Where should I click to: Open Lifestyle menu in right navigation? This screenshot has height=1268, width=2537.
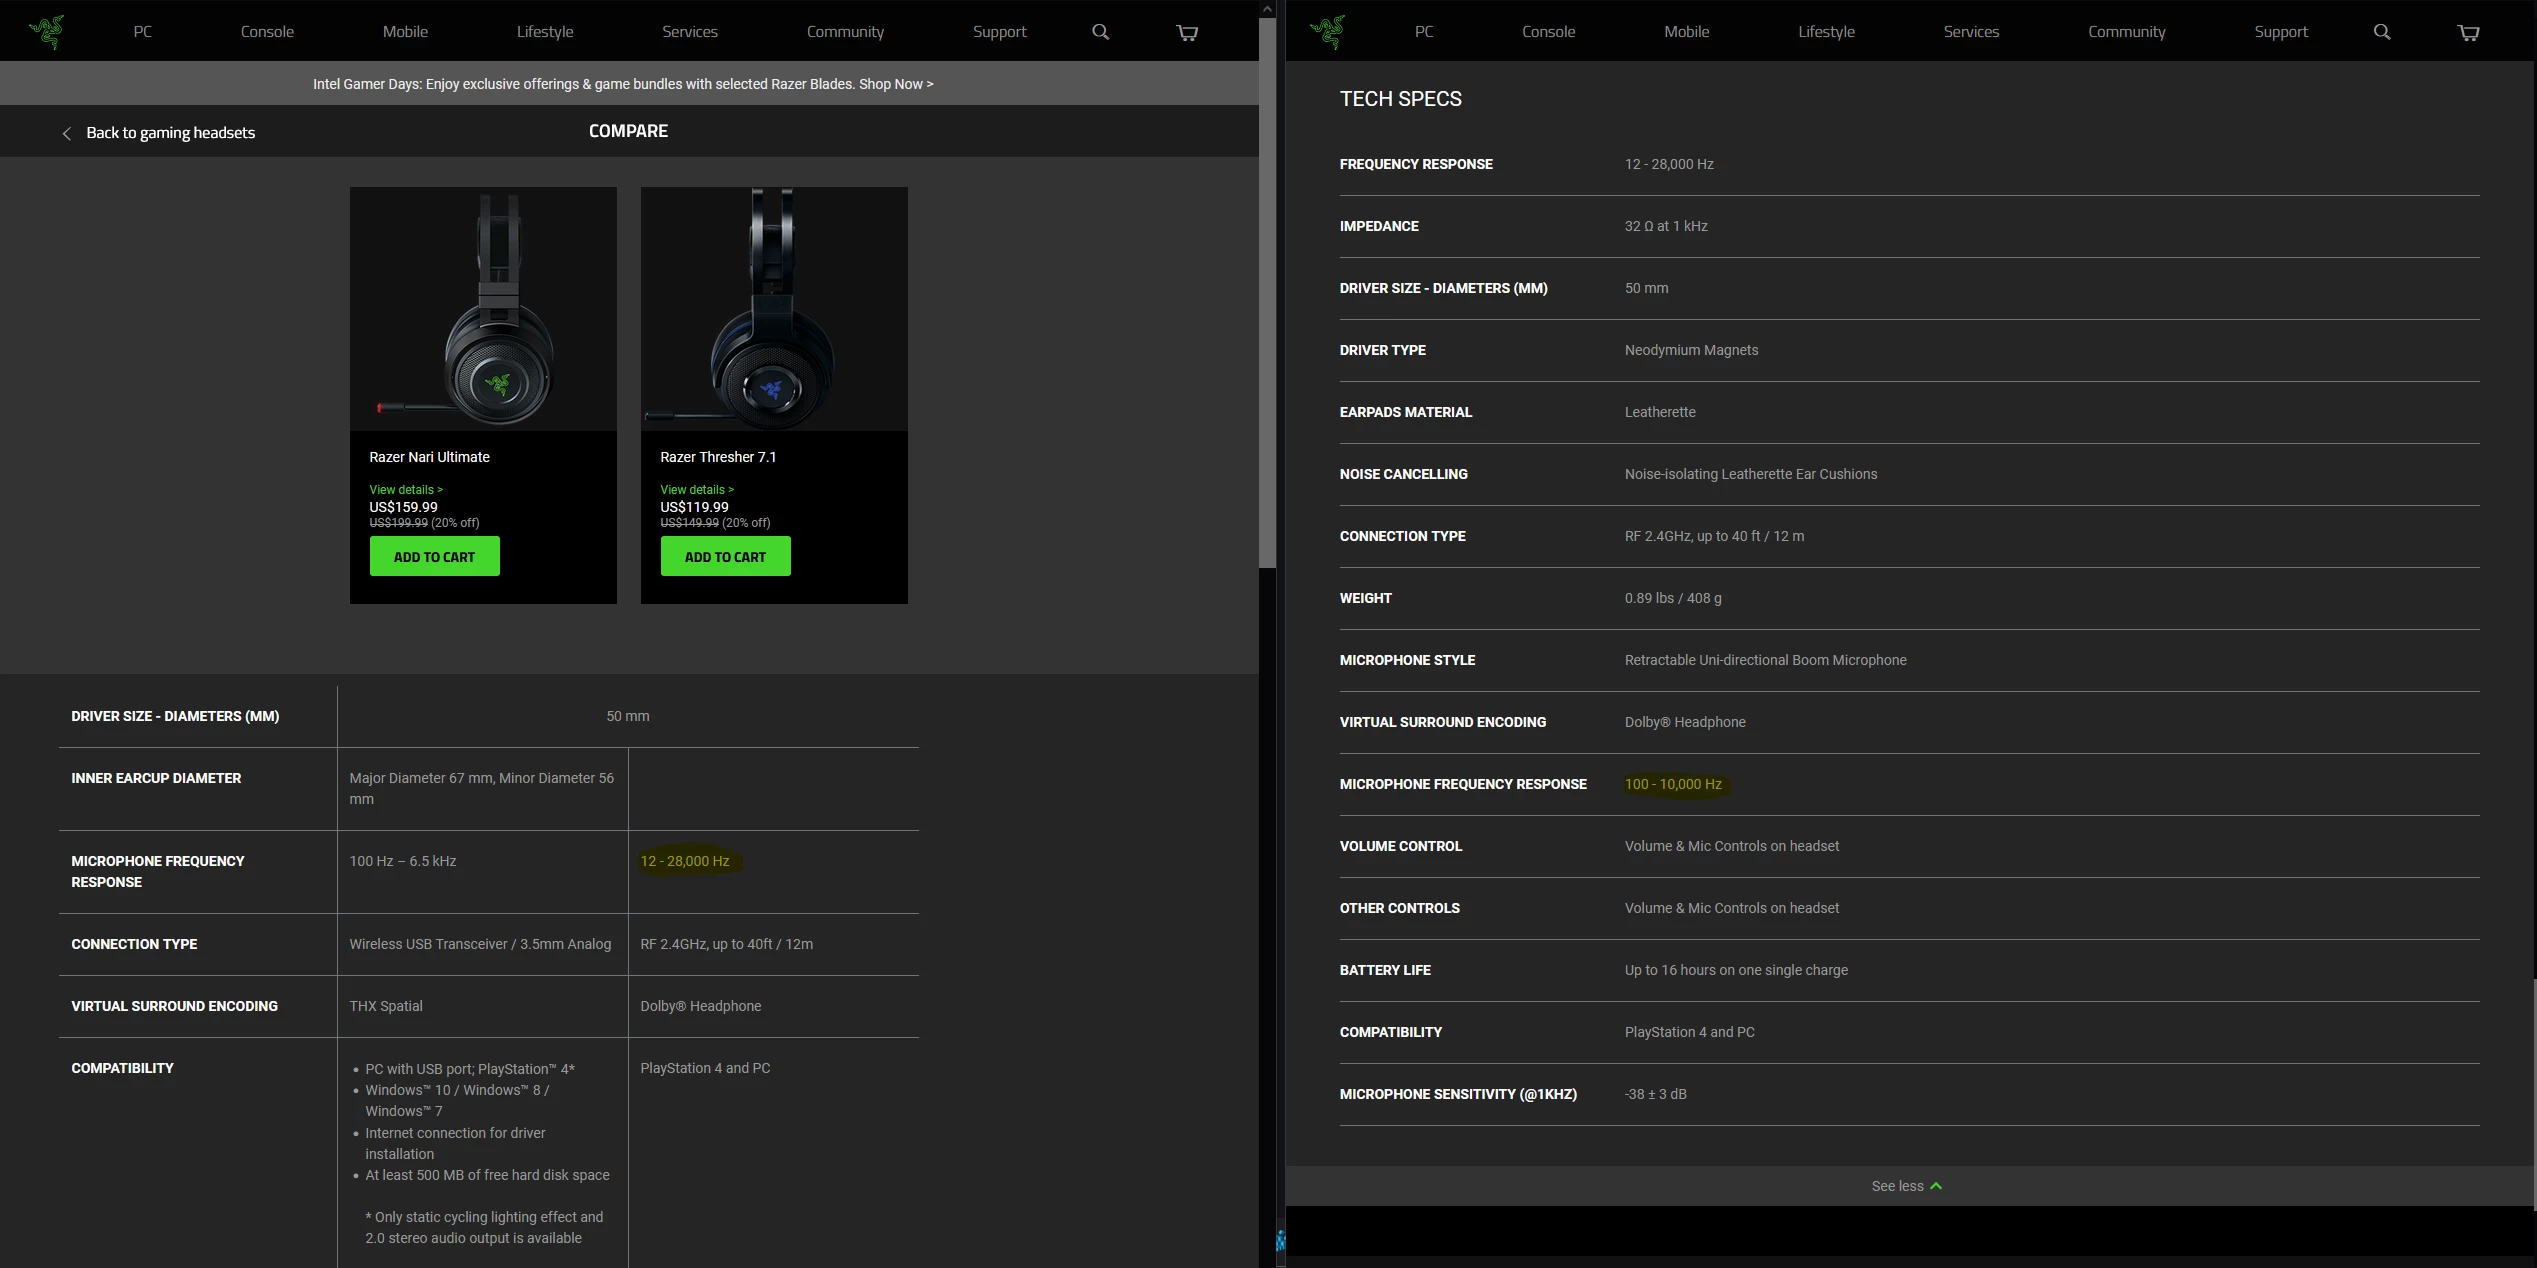pos(1826,32)
